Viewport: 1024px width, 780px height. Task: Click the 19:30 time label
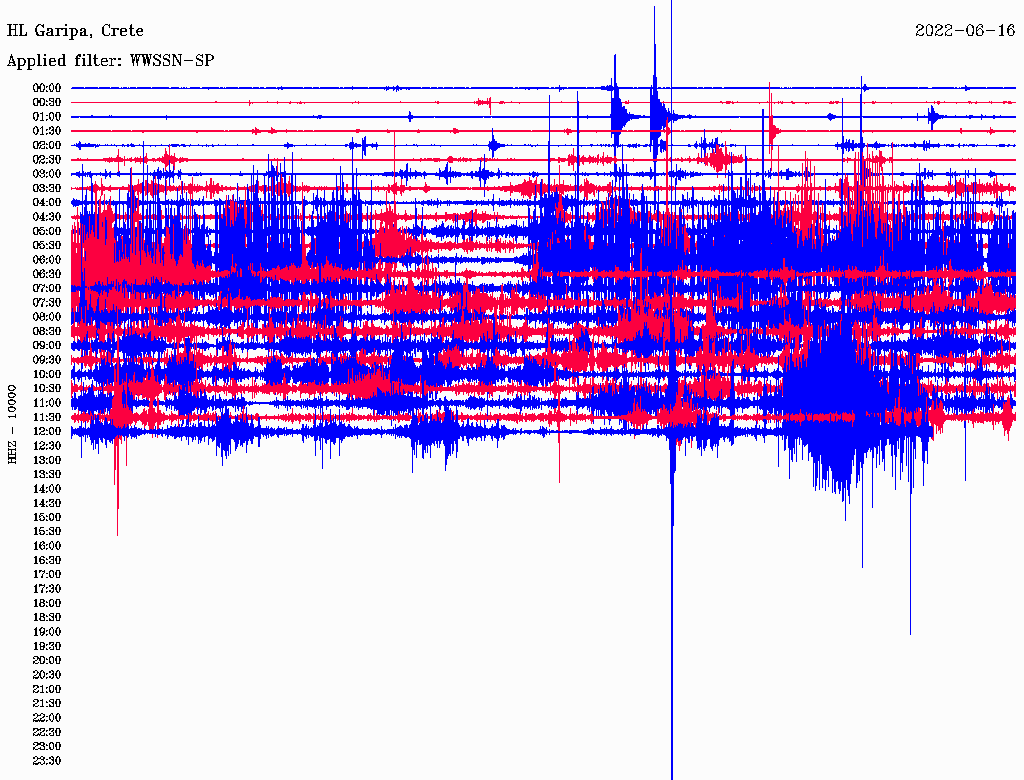tap(47, 646)
